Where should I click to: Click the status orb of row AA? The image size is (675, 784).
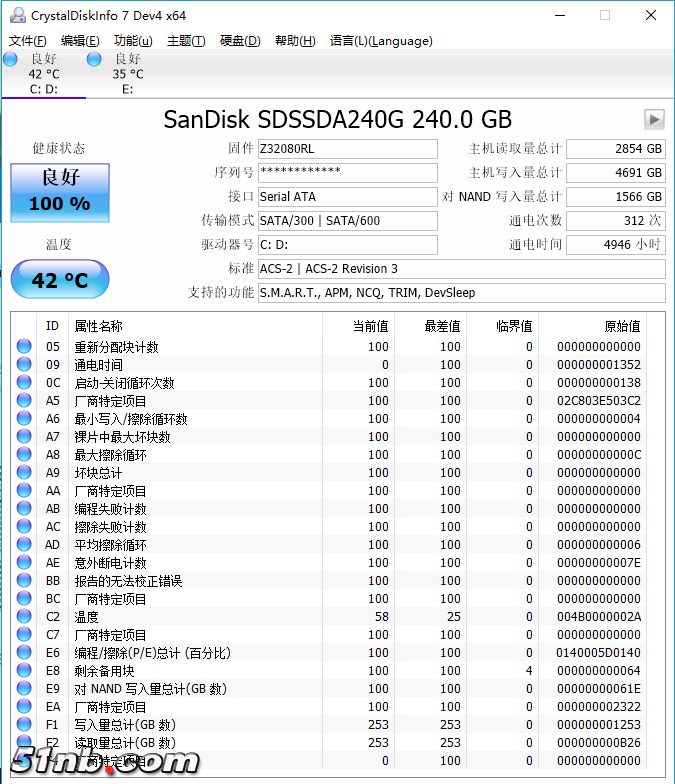point(24,490)
